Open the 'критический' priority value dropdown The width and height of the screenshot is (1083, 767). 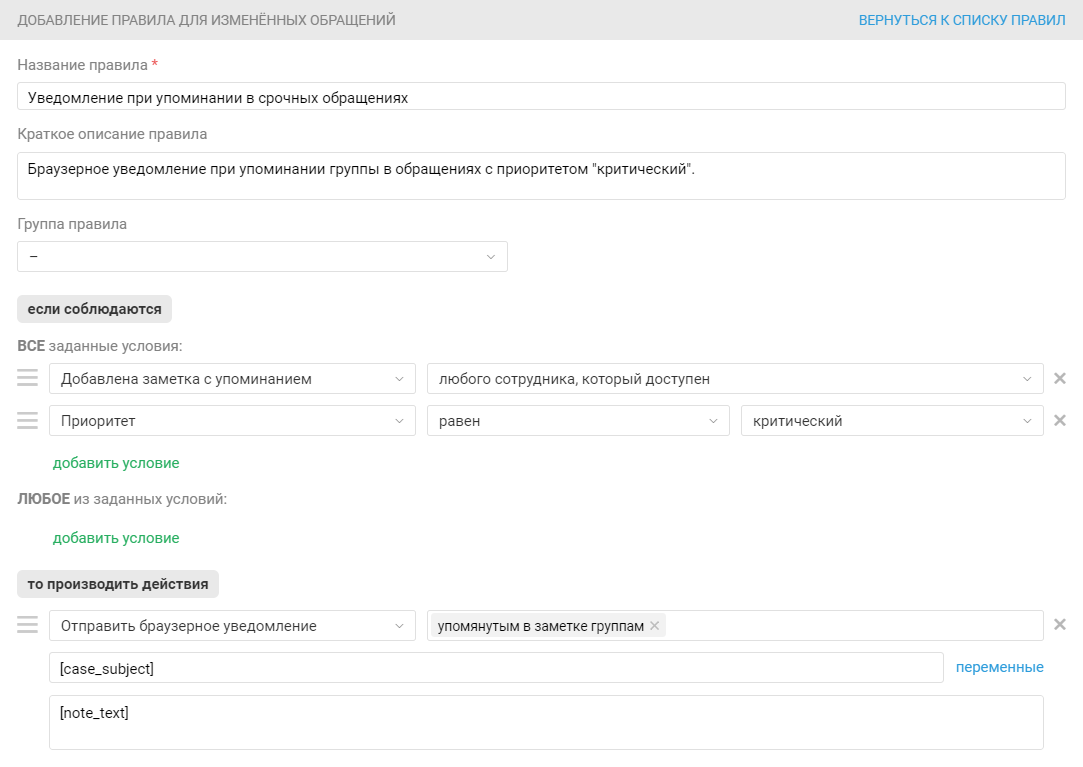coord(892,421)
